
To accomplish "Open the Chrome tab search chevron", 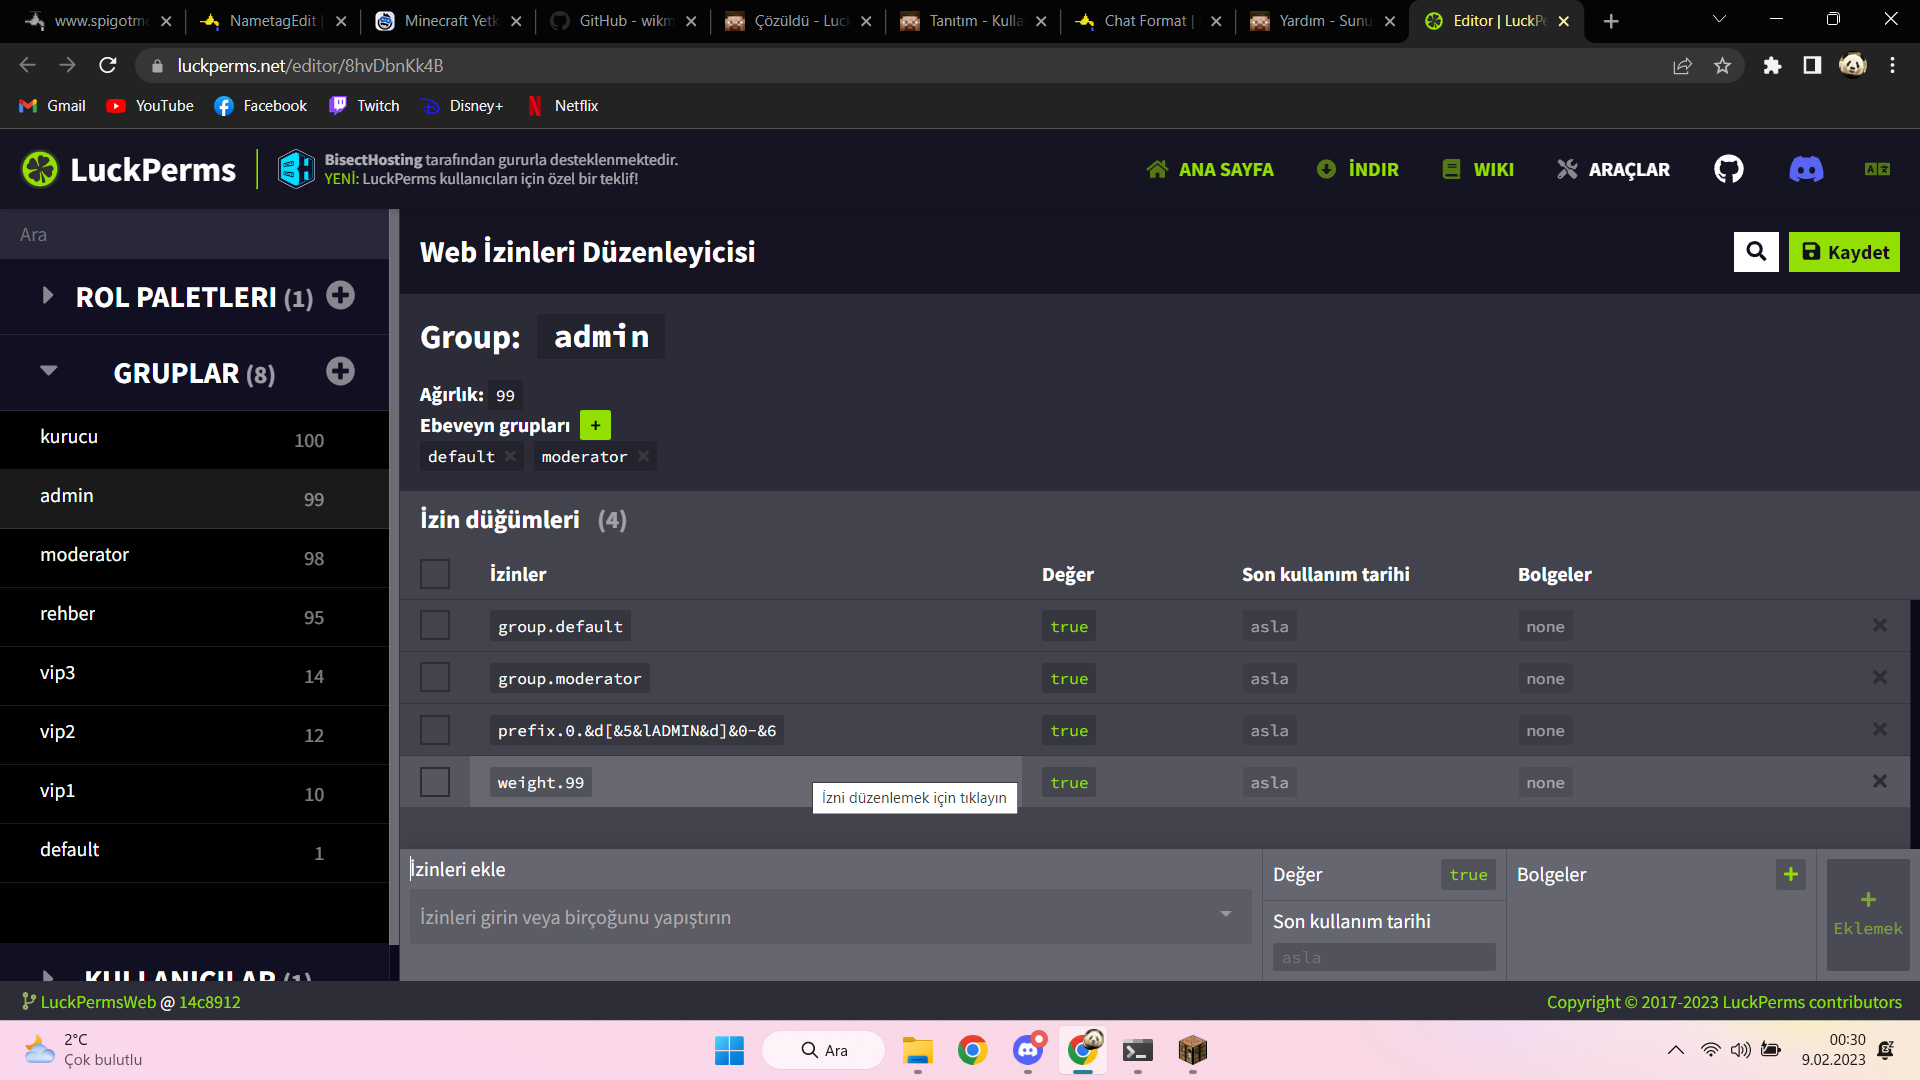I will click(x=1719, y=19).
